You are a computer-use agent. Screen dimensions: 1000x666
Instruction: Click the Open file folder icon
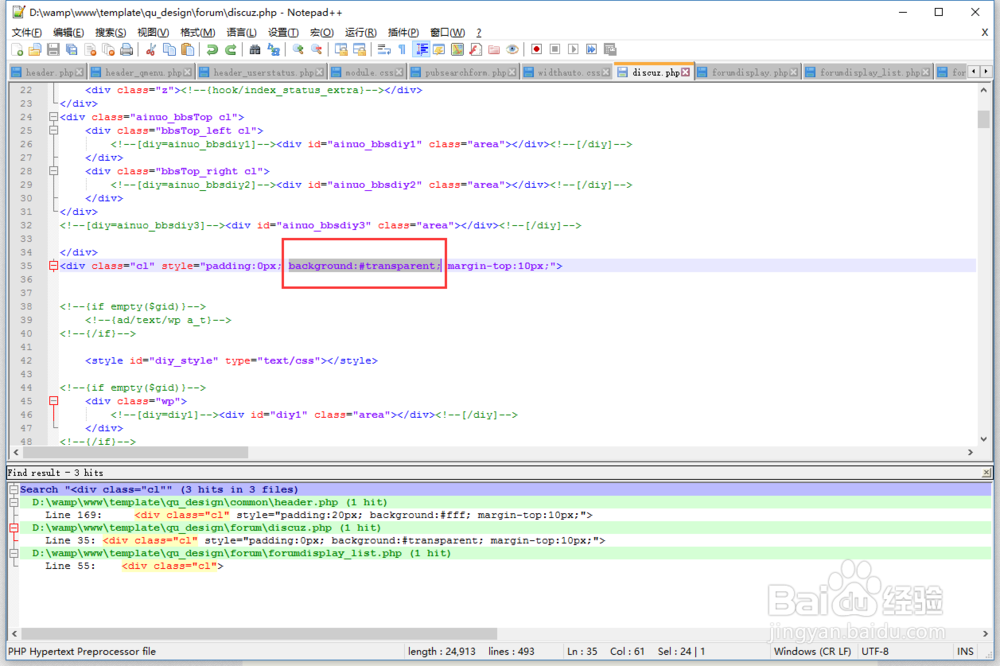pos(35,50)
